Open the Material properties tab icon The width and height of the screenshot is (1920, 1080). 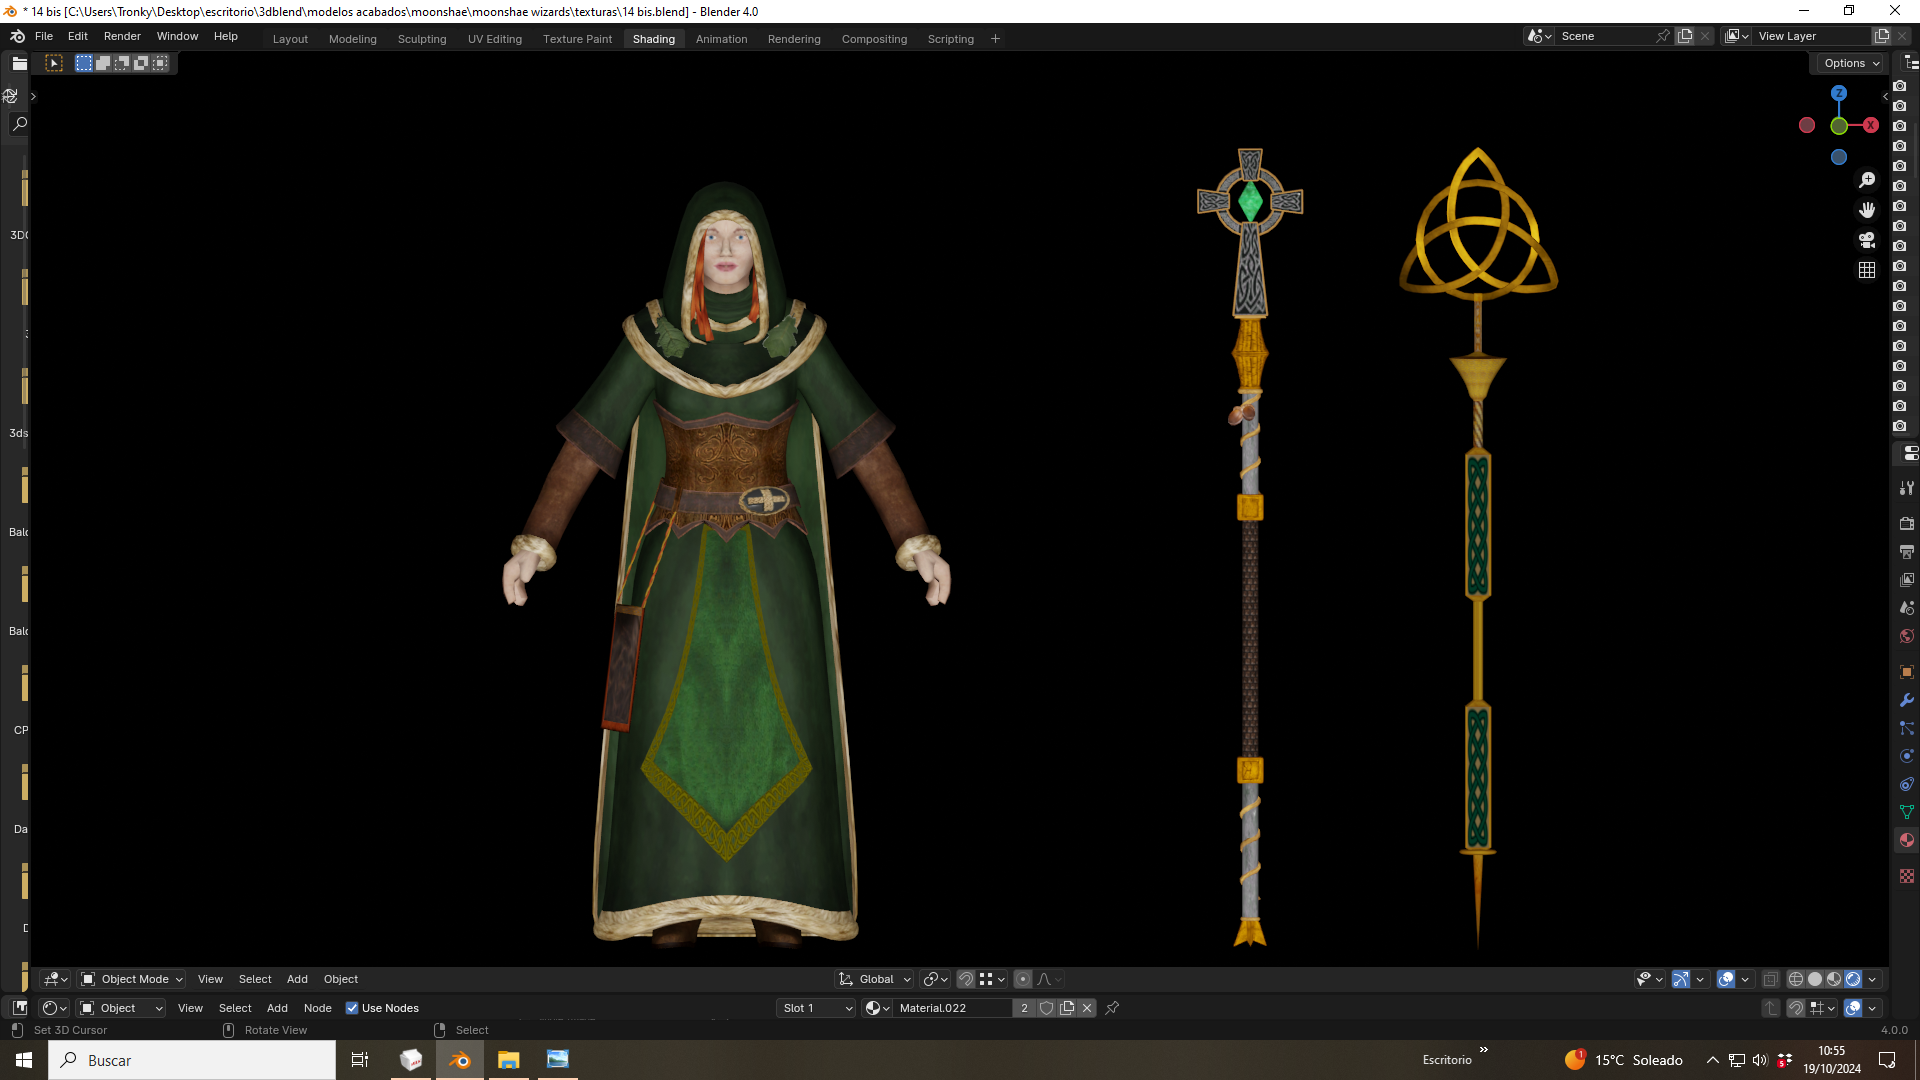pyautogui.click(x=1907, y=840)
